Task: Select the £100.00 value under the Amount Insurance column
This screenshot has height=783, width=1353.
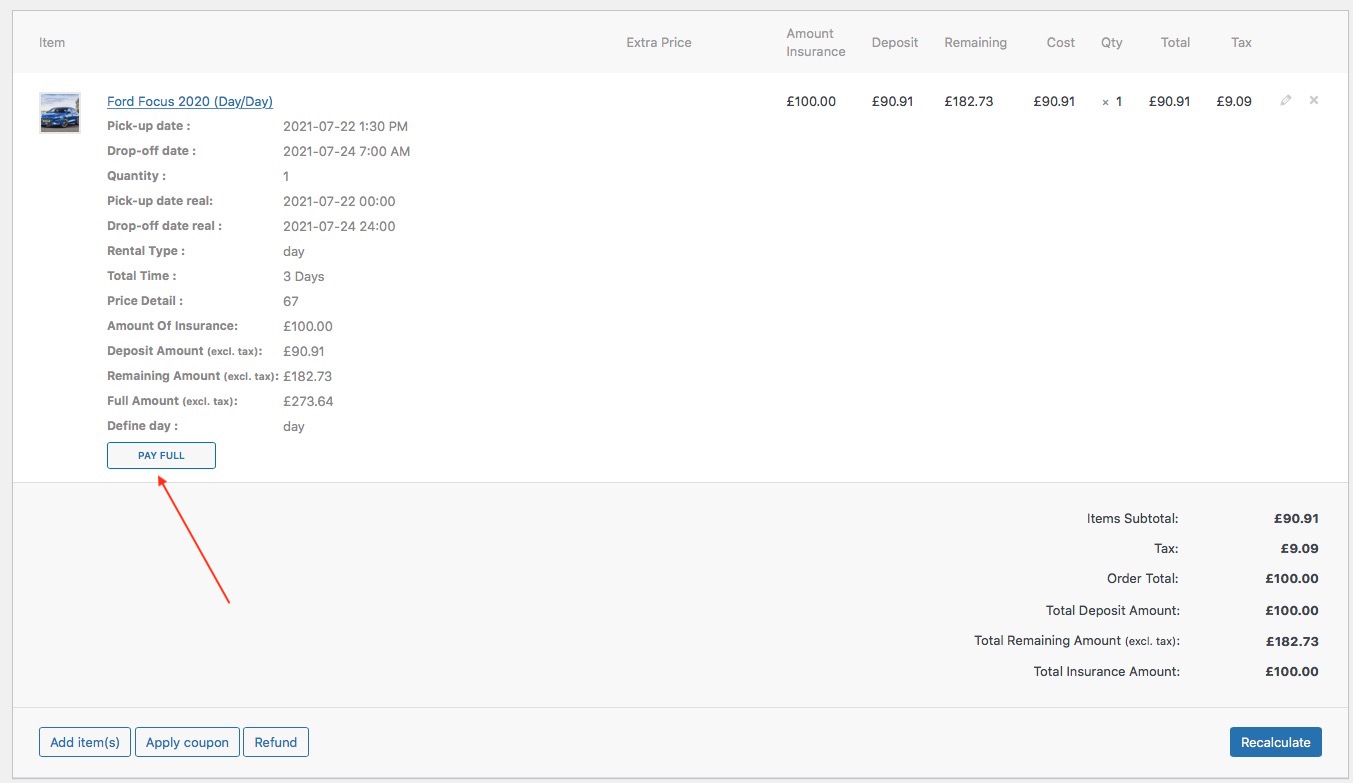Action: tap(811, 101)
